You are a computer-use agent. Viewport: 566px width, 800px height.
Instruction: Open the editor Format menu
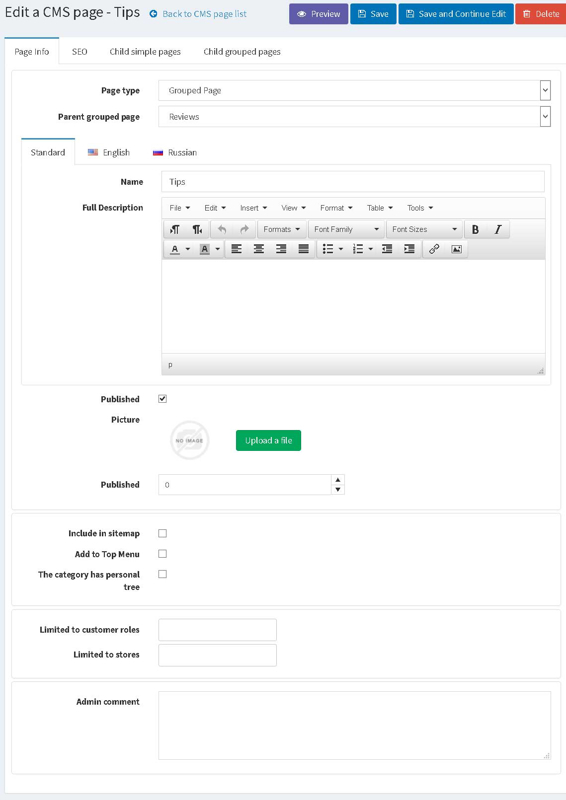click(x=336, y=208)
